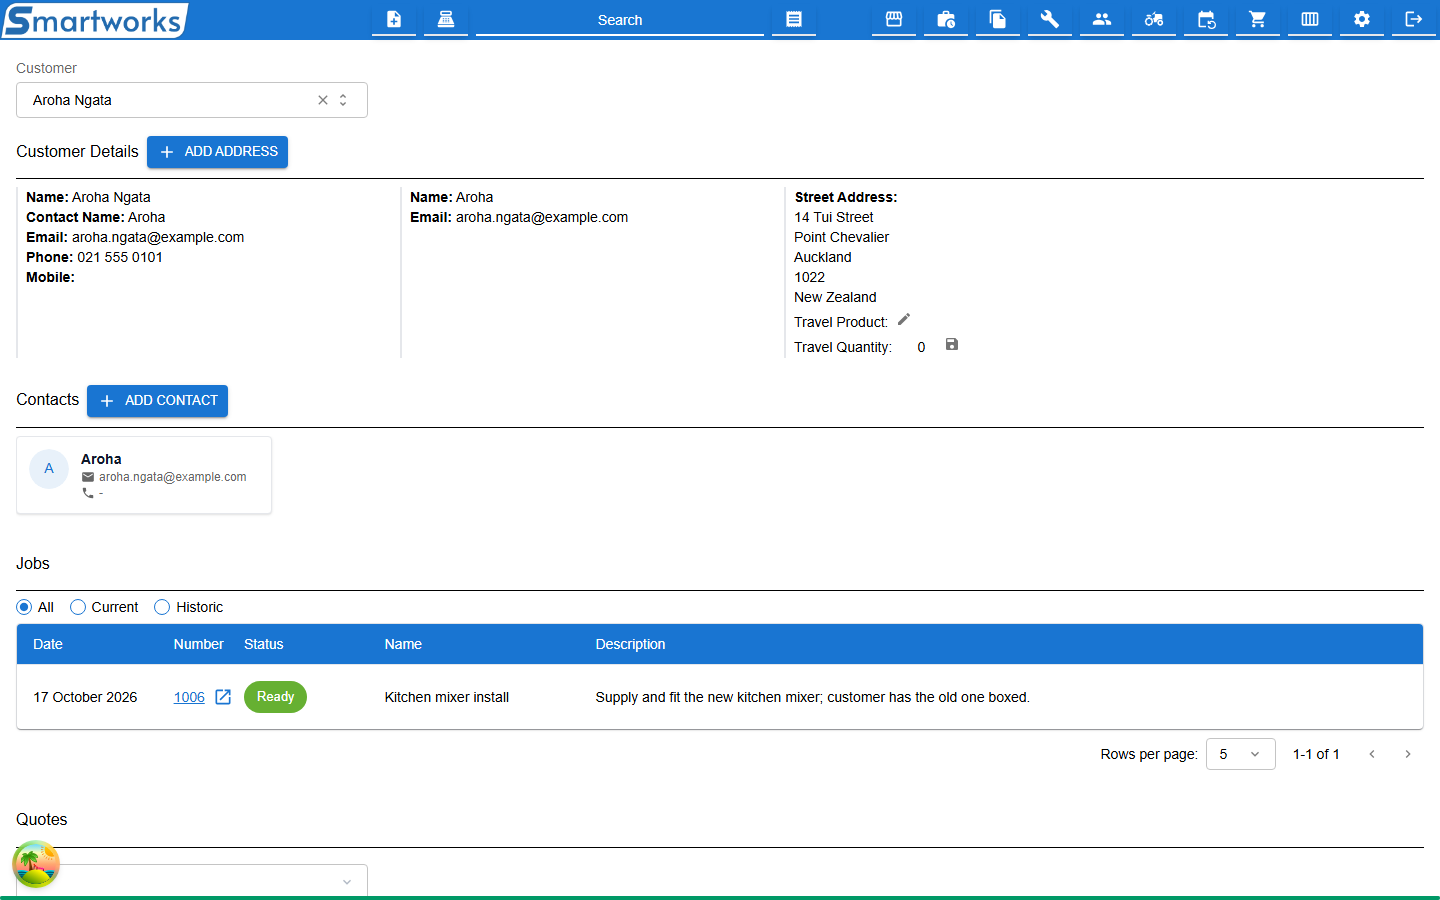
Task: Click the ADD CONTACT button
Action: [x=157, y=401]
